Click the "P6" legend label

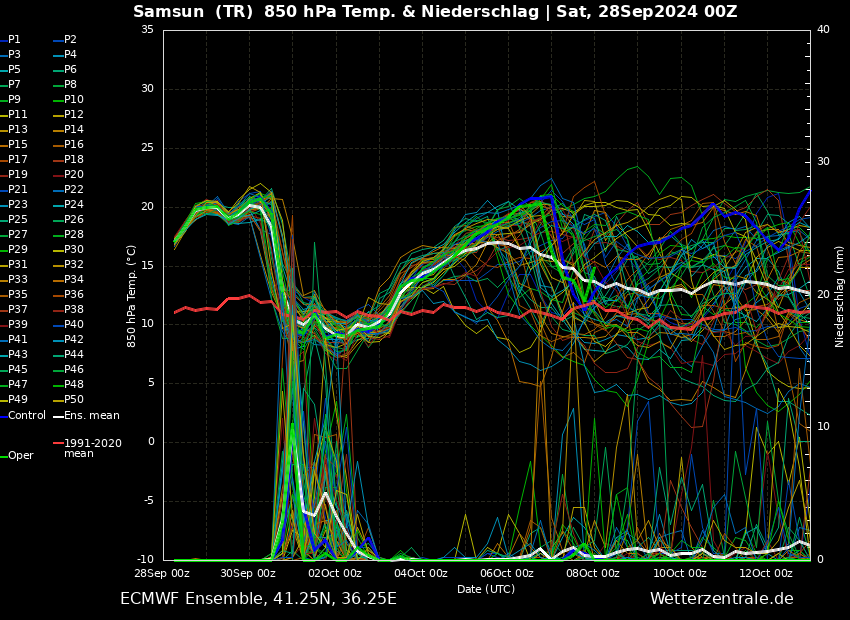coord(70,69)
